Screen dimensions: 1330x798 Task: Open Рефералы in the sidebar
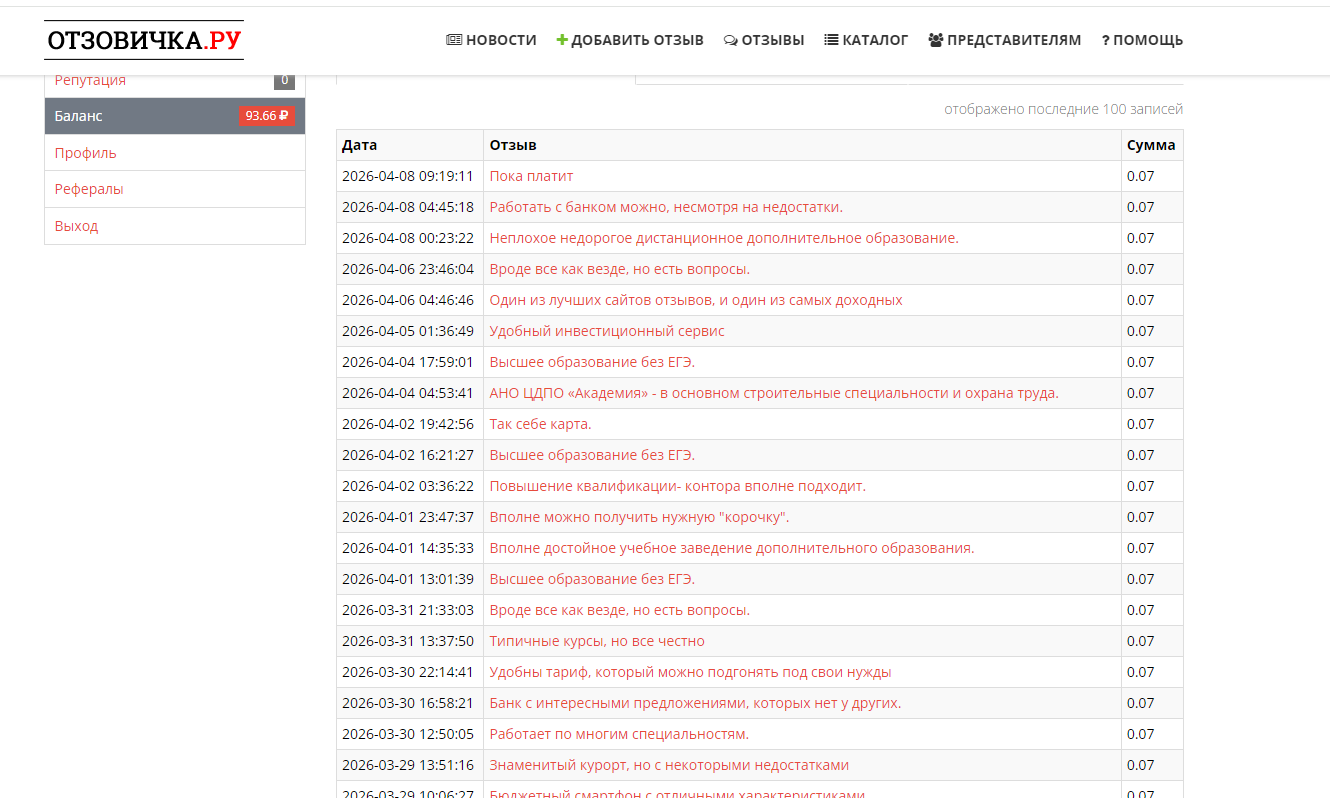175,189
